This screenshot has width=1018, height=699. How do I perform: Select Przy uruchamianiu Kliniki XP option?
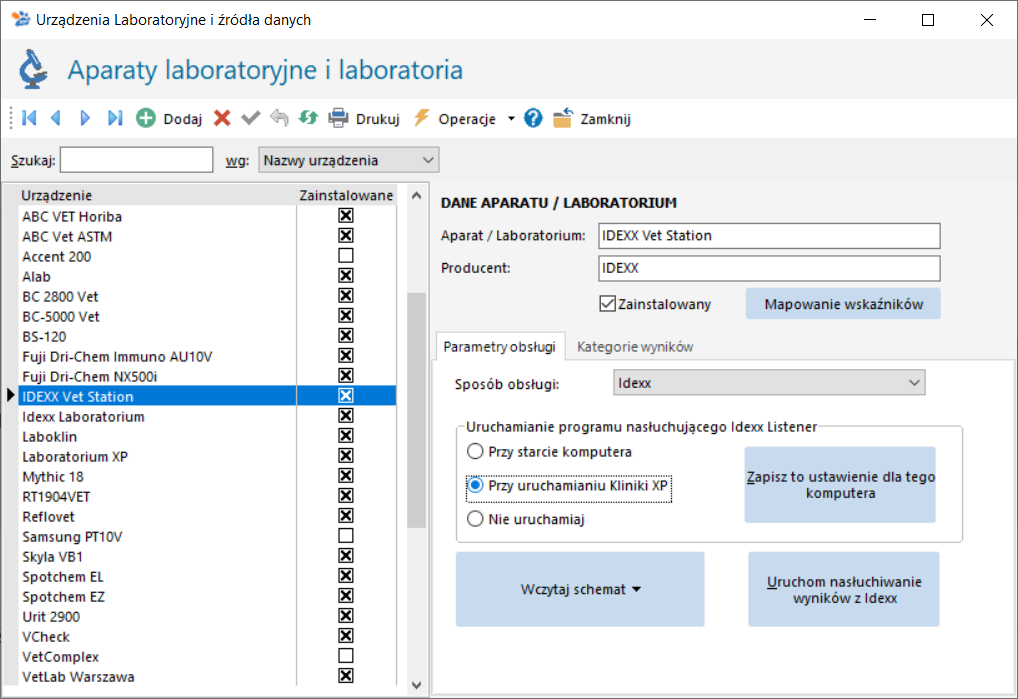tap(569, 485)
